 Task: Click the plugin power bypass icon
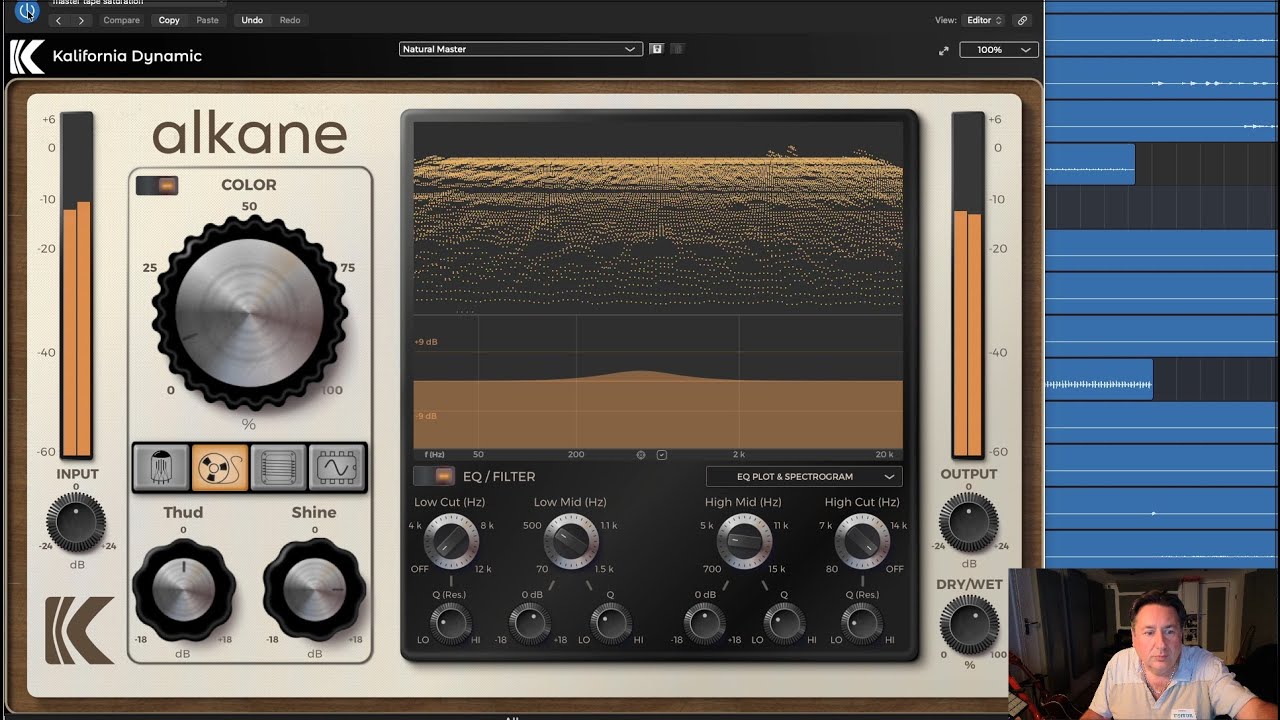click(27, 12)
